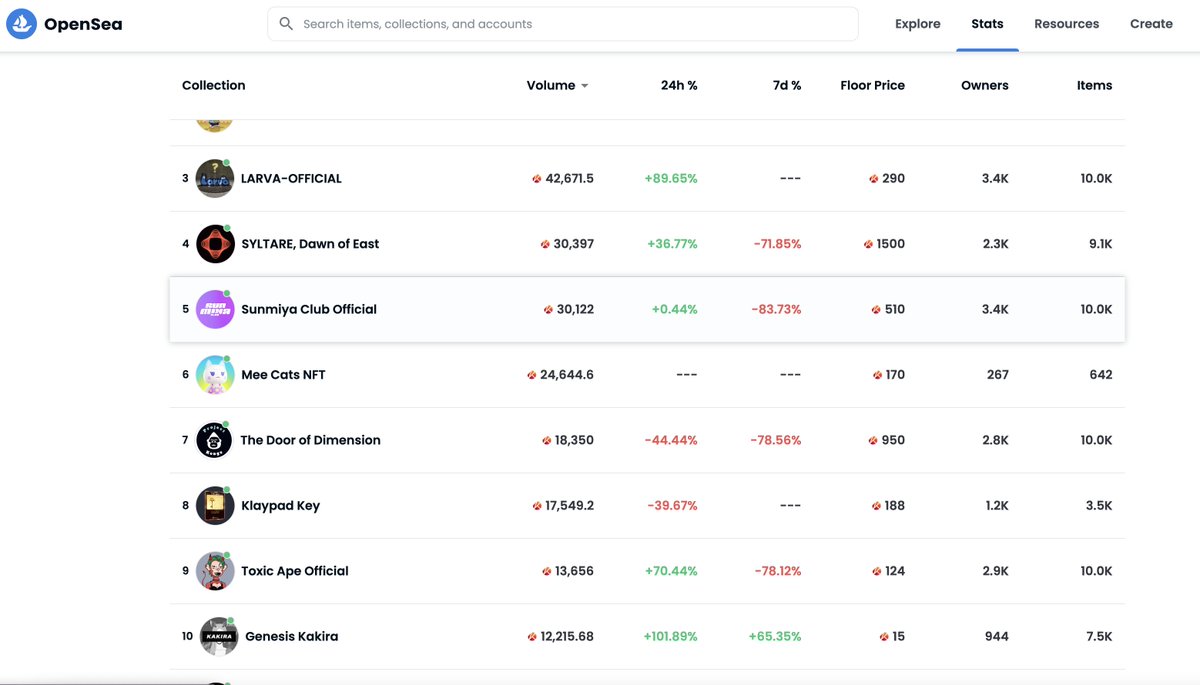Click Klaytn icon beside floor price 510
This screenshot has width=1200, height=685.
tap(876, 310)
